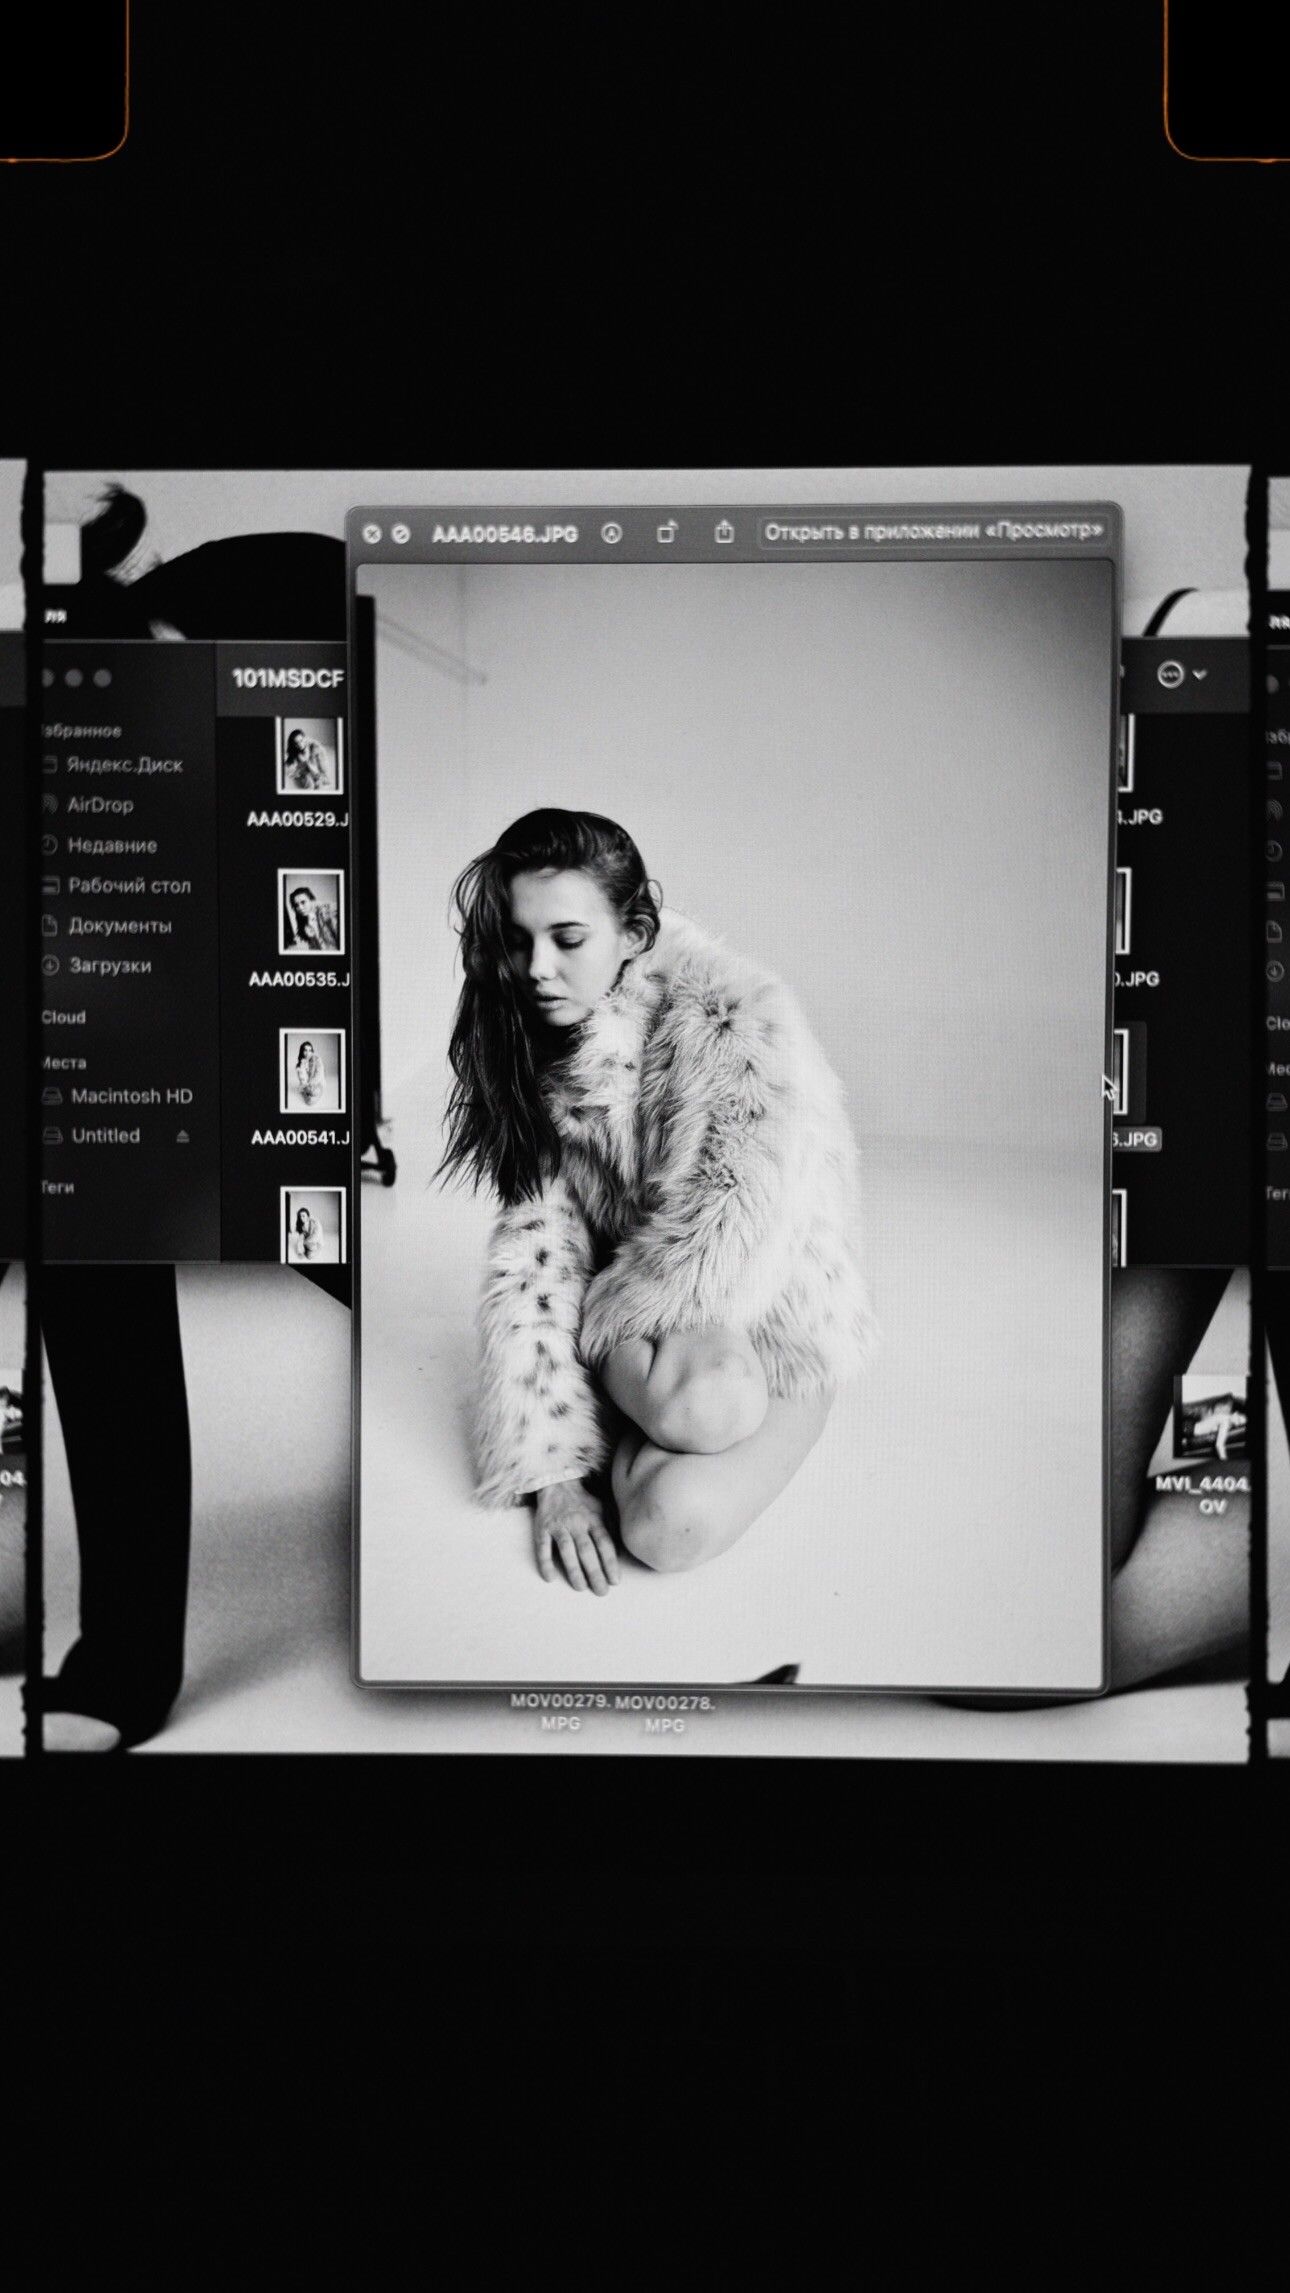Click the Share icon in Quick Look toolbar
The image size is (1290, 2293).
(724, 532)
